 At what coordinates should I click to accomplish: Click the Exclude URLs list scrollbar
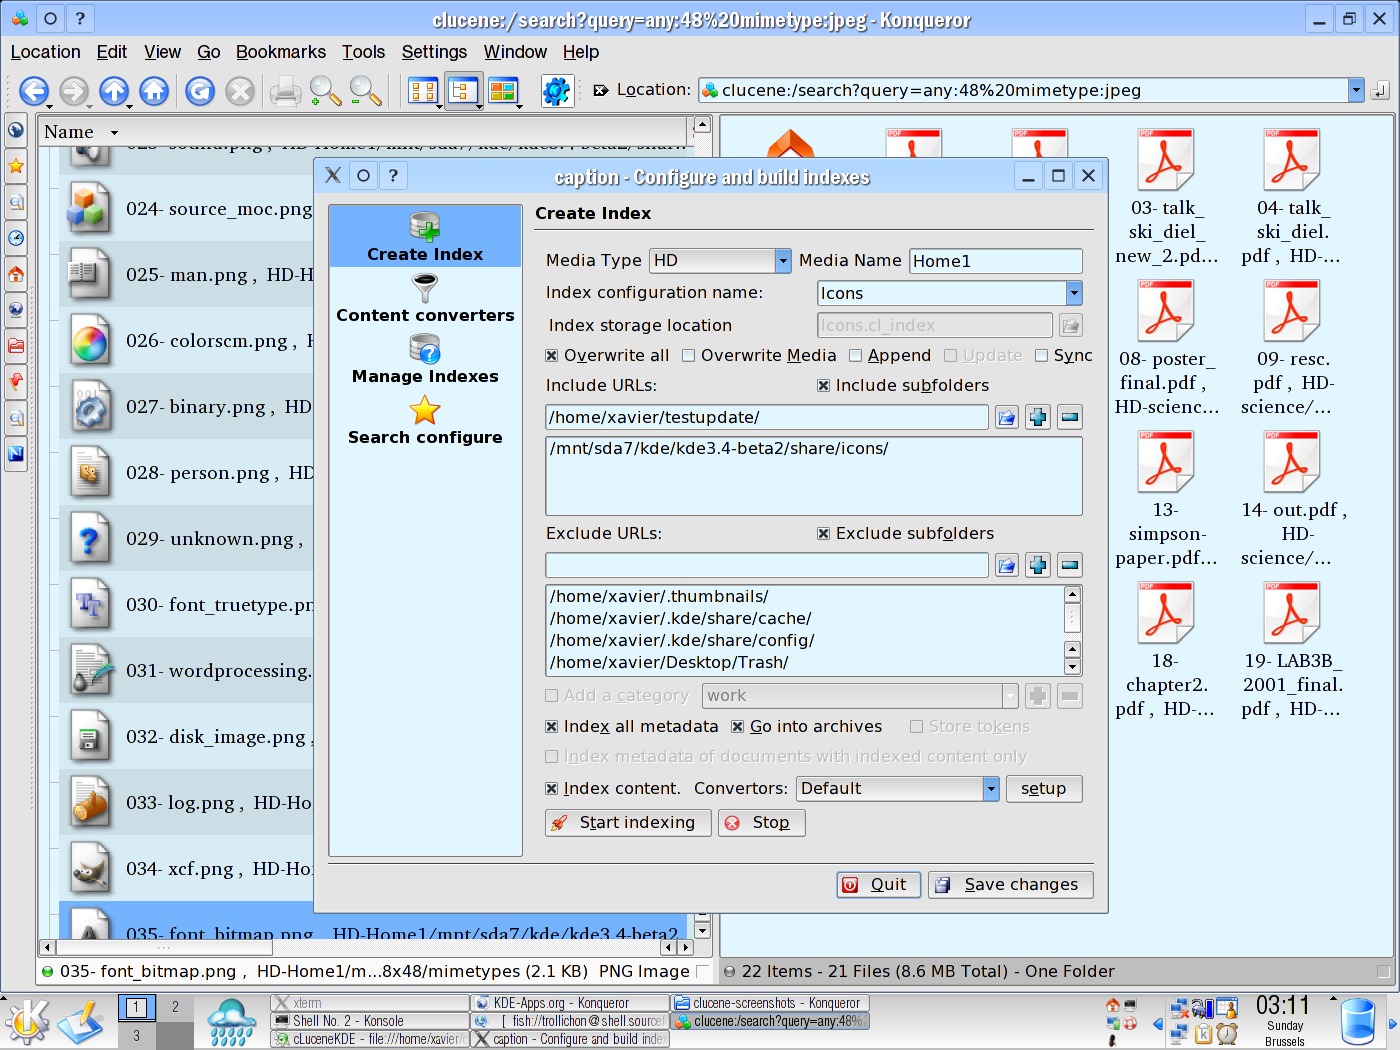pyautogui.click(x=1072, y=630)
